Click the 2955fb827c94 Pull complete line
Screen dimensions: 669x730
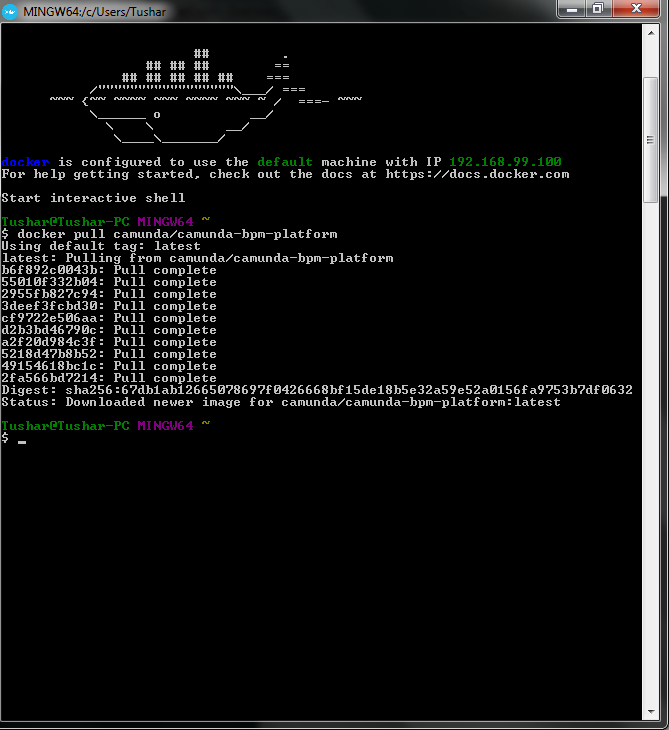click(109, 294)
